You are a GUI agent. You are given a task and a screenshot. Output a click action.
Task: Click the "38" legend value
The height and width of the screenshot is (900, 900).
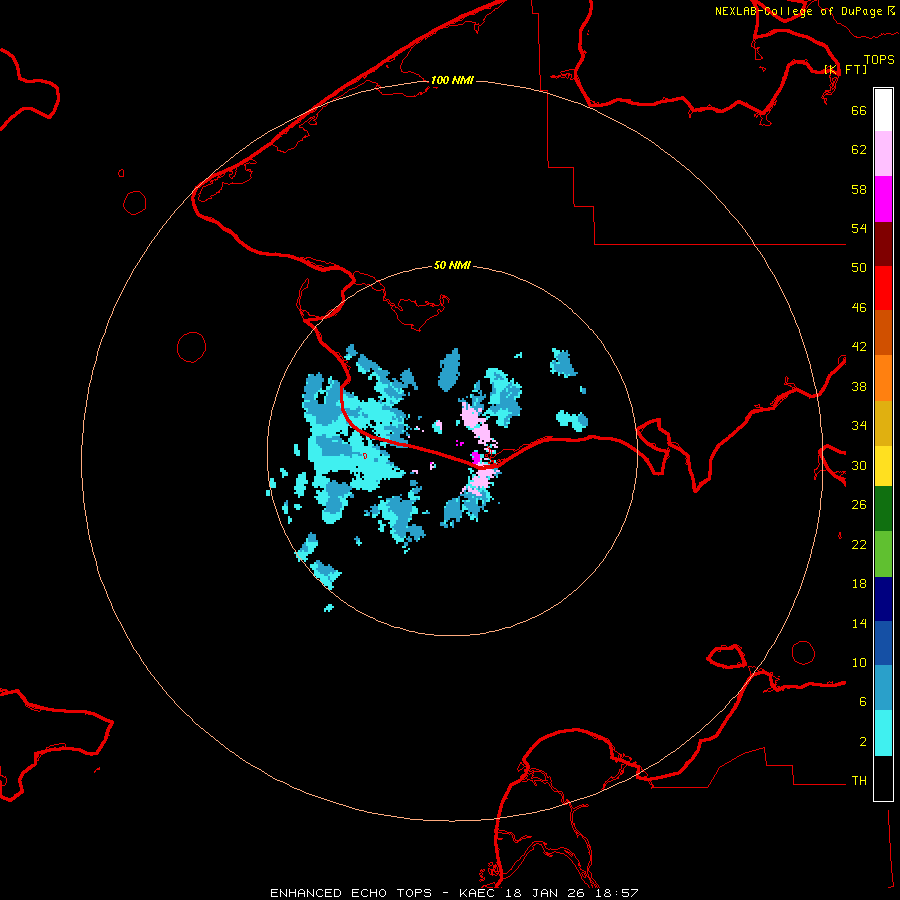859,386
